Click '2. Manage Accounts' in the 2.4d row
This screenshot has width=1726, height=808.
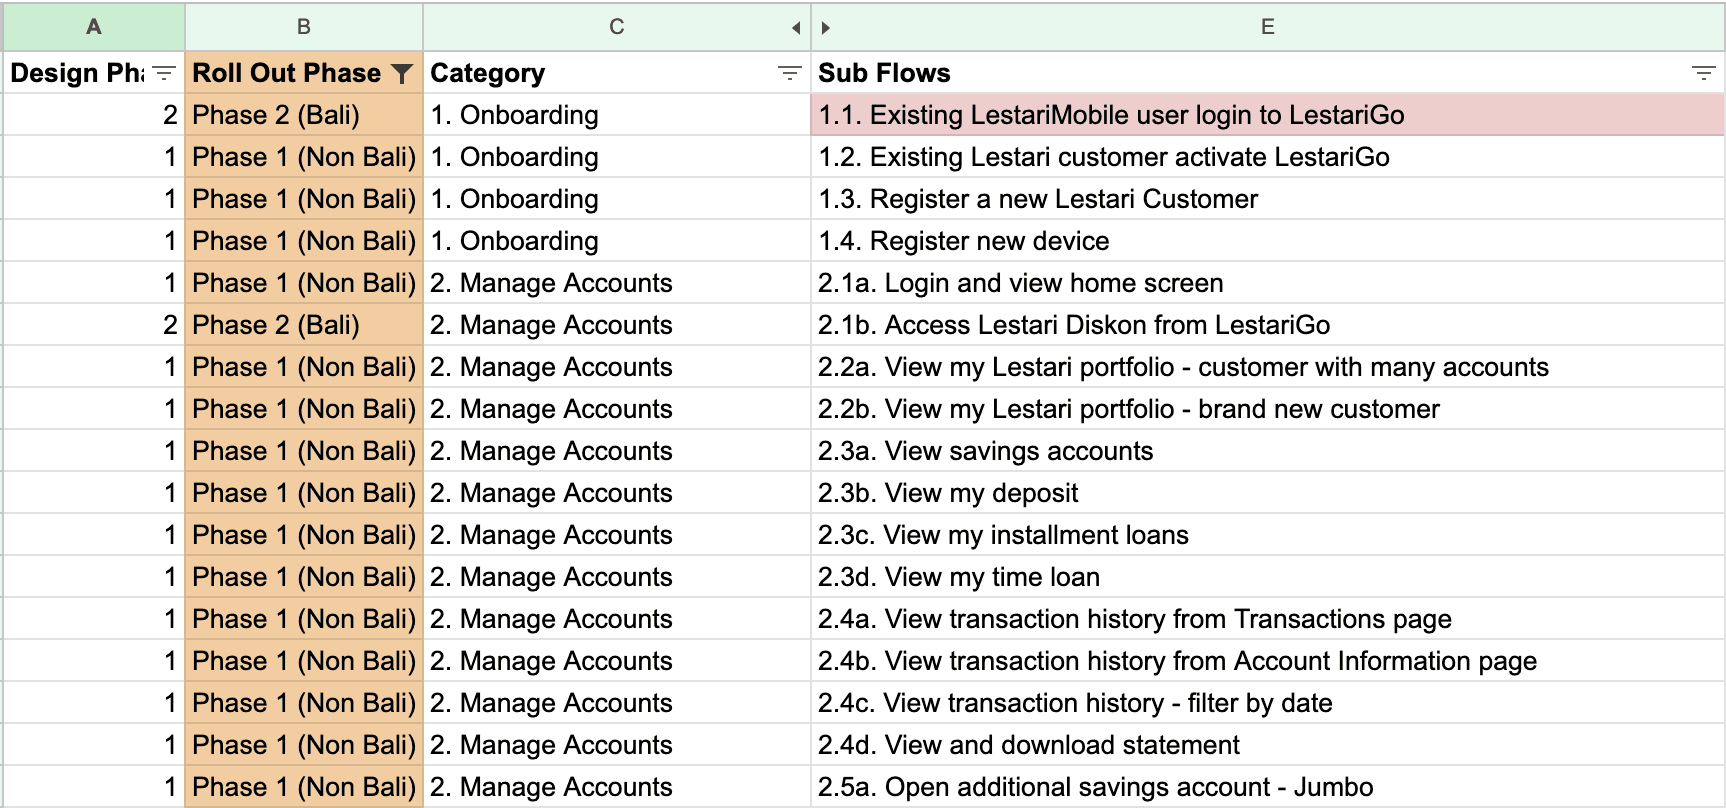pos(617,745)
